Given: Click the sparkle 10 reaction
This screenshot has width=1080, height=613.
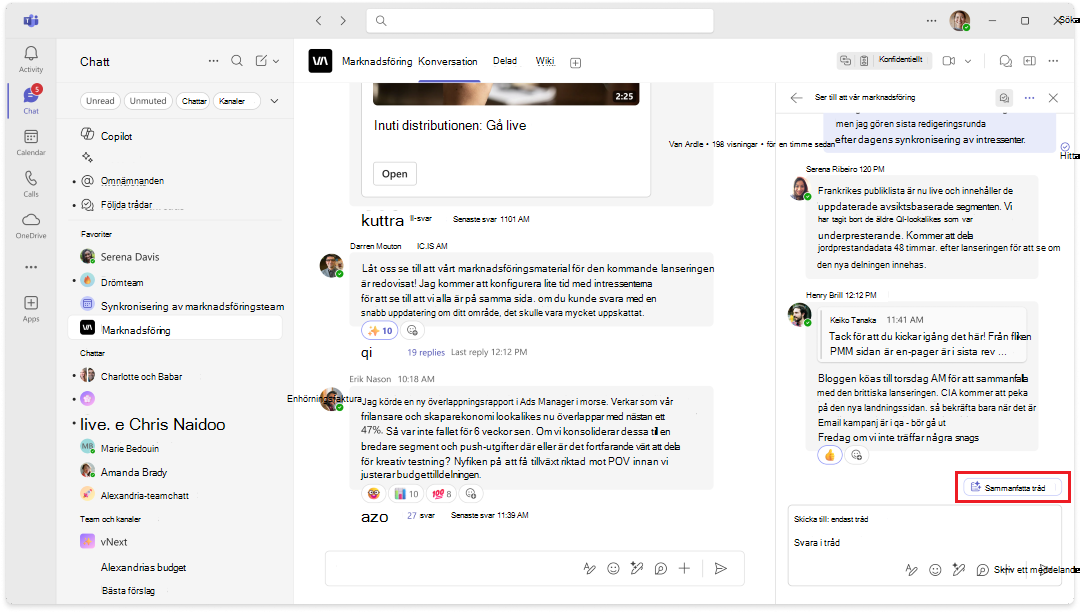Looking at the screenshot, I should [380, 331].
